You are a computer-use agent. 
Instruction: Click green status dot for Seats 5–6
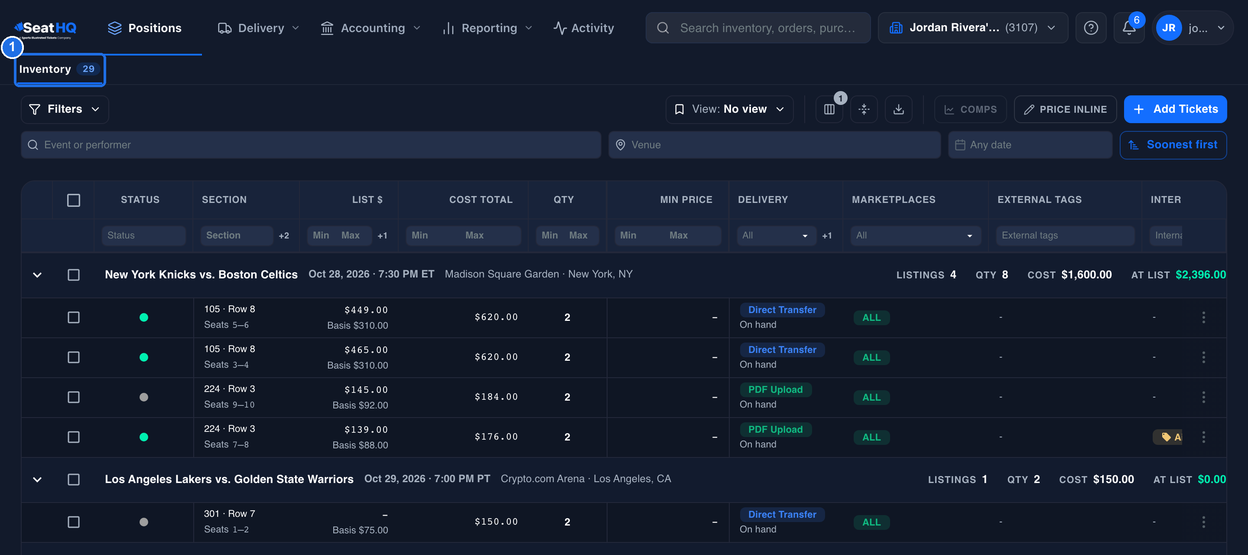tap(144, 317)
